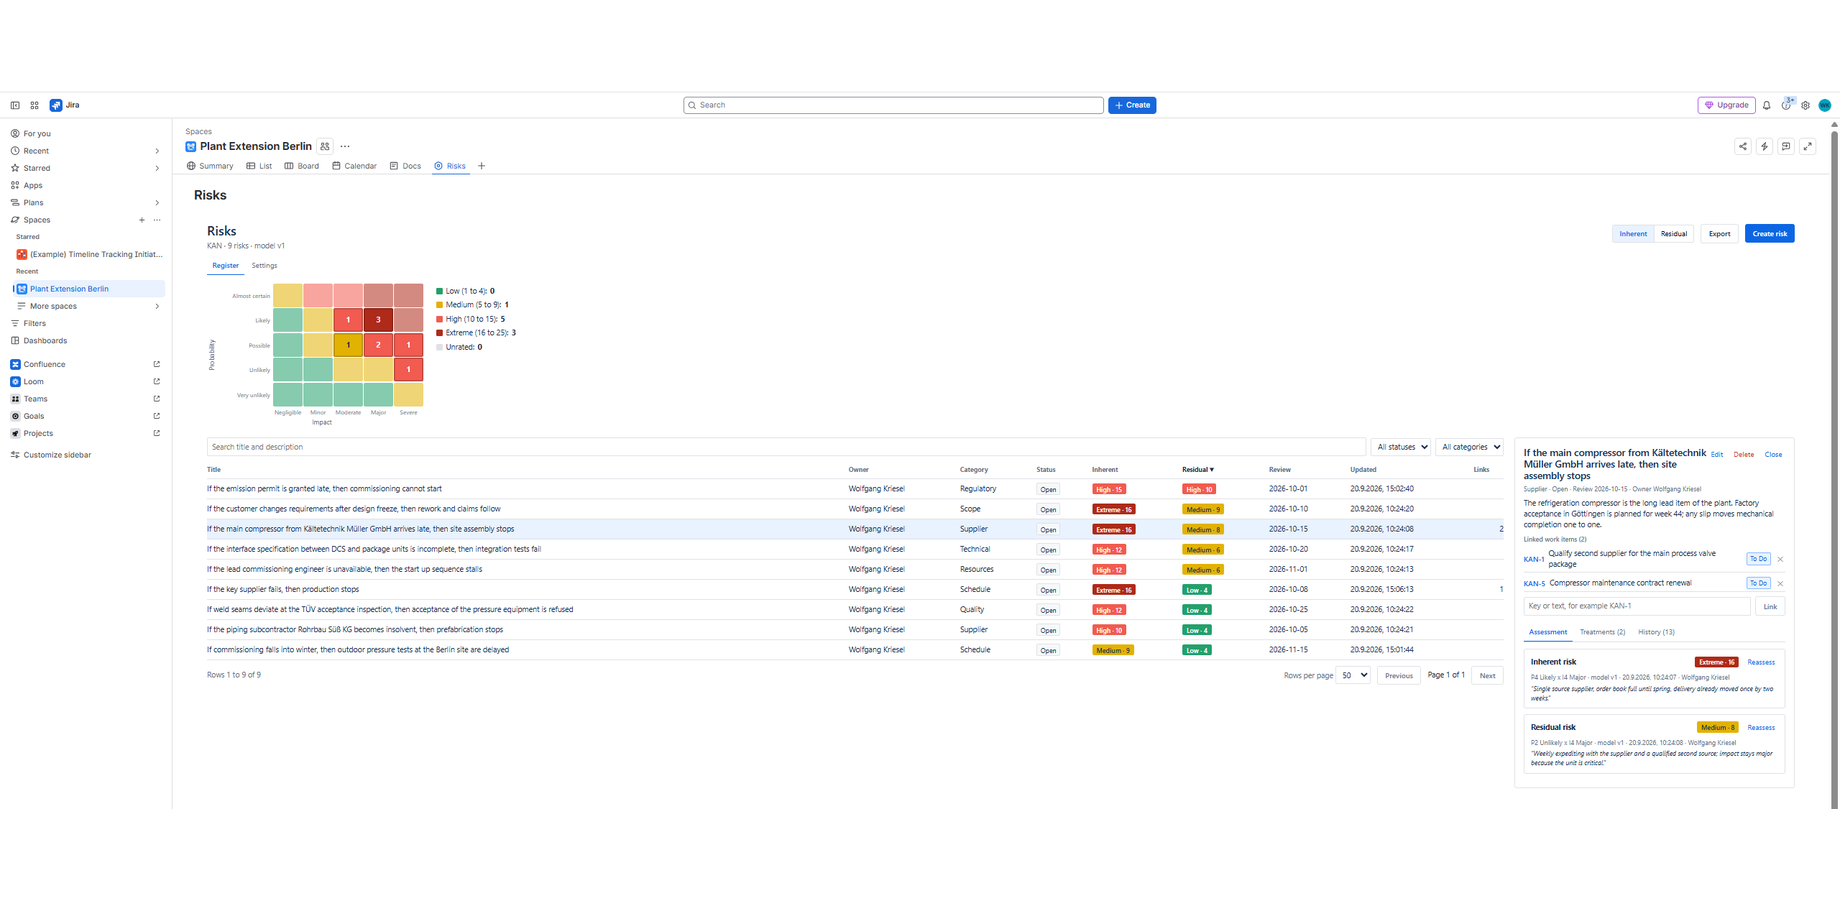This screenshot has height=900, width=1840.
Task: Change rows per page dropdown
Action: coord(1353,676)
